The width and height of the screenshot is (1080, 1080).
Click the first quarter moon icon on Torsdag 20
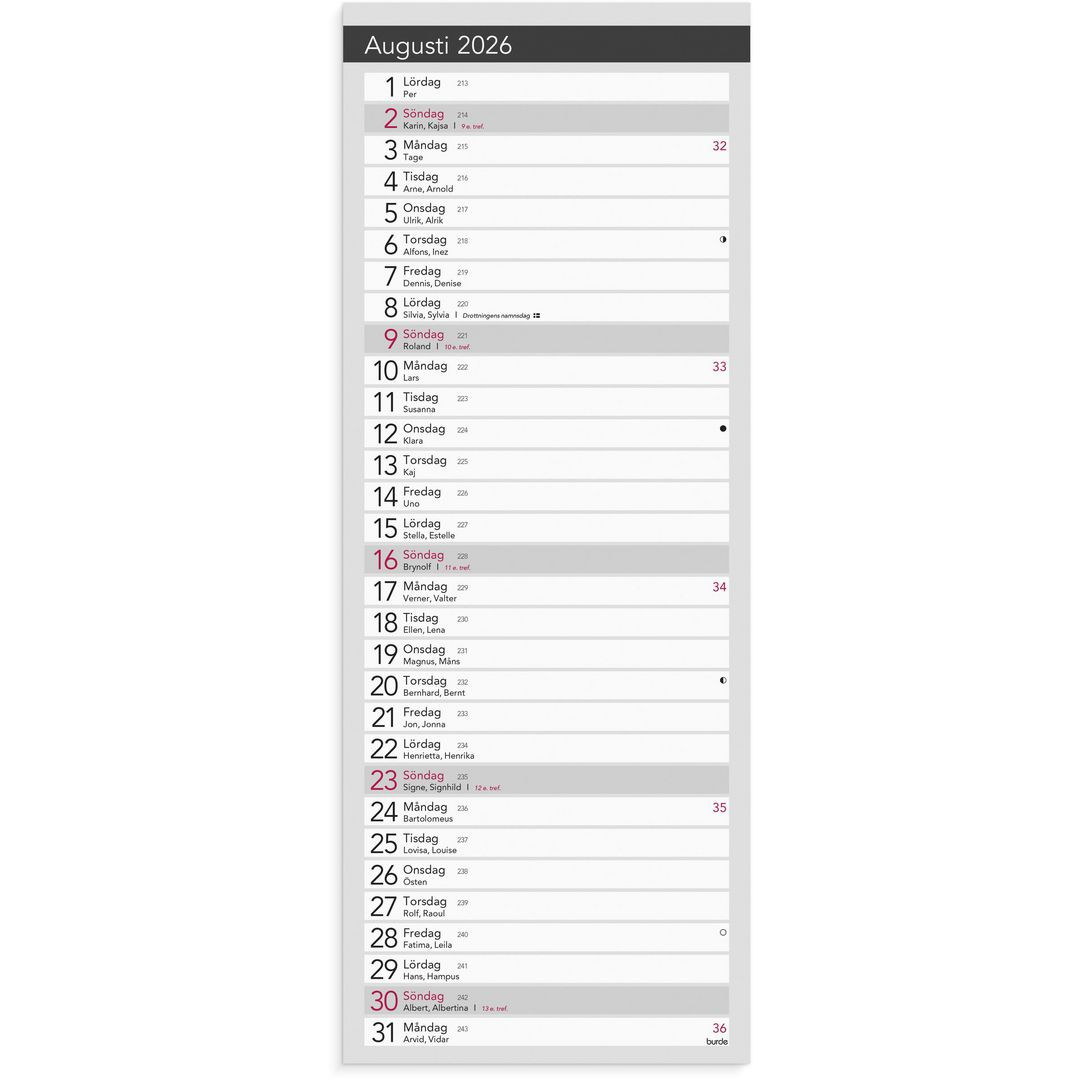click(723, 680)
